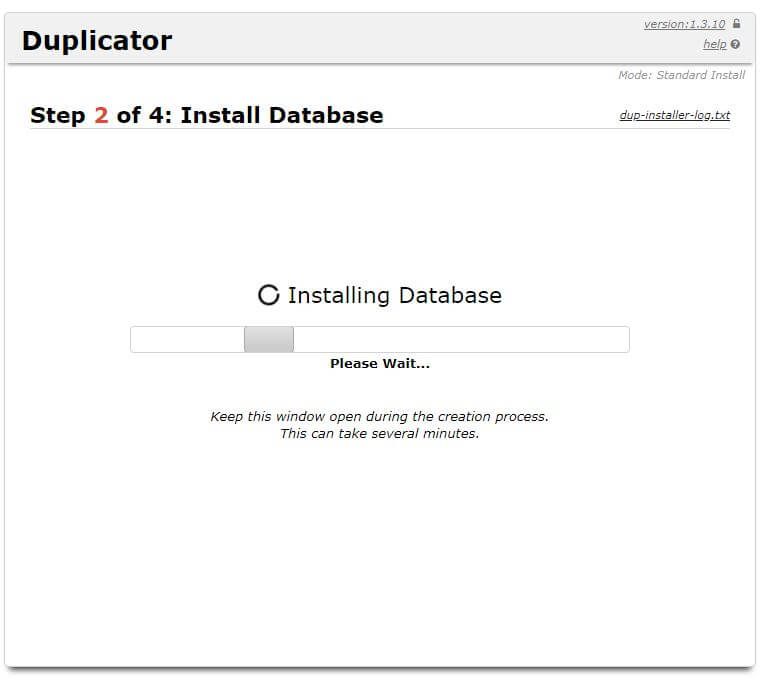Click the 'Installing Database' text
This screenshot has width=766, height=685.
395,296
